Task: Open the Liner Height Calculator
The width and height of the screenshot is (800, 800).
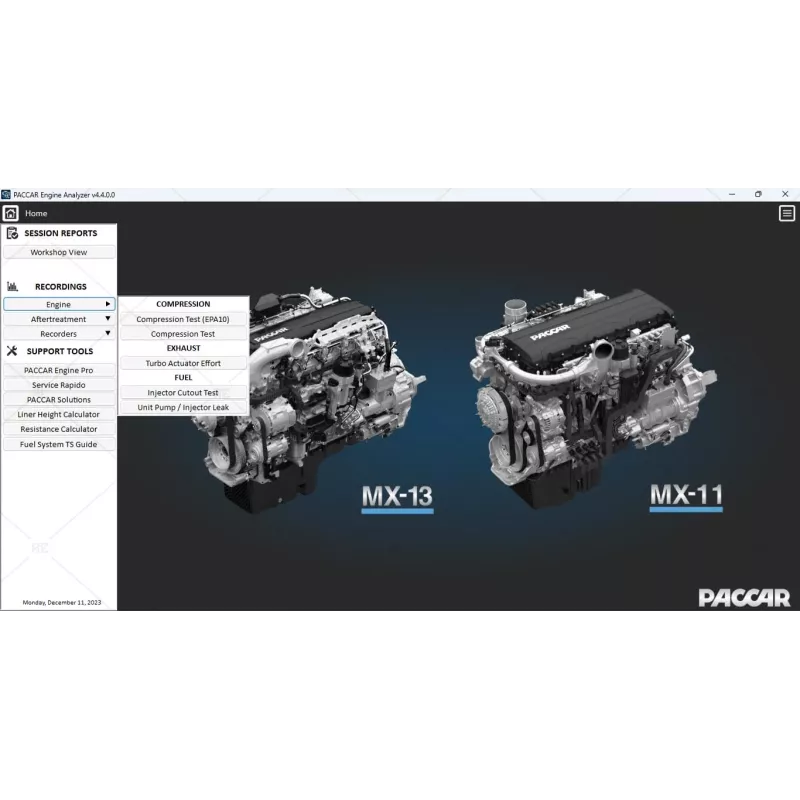Action: point(58,414)
